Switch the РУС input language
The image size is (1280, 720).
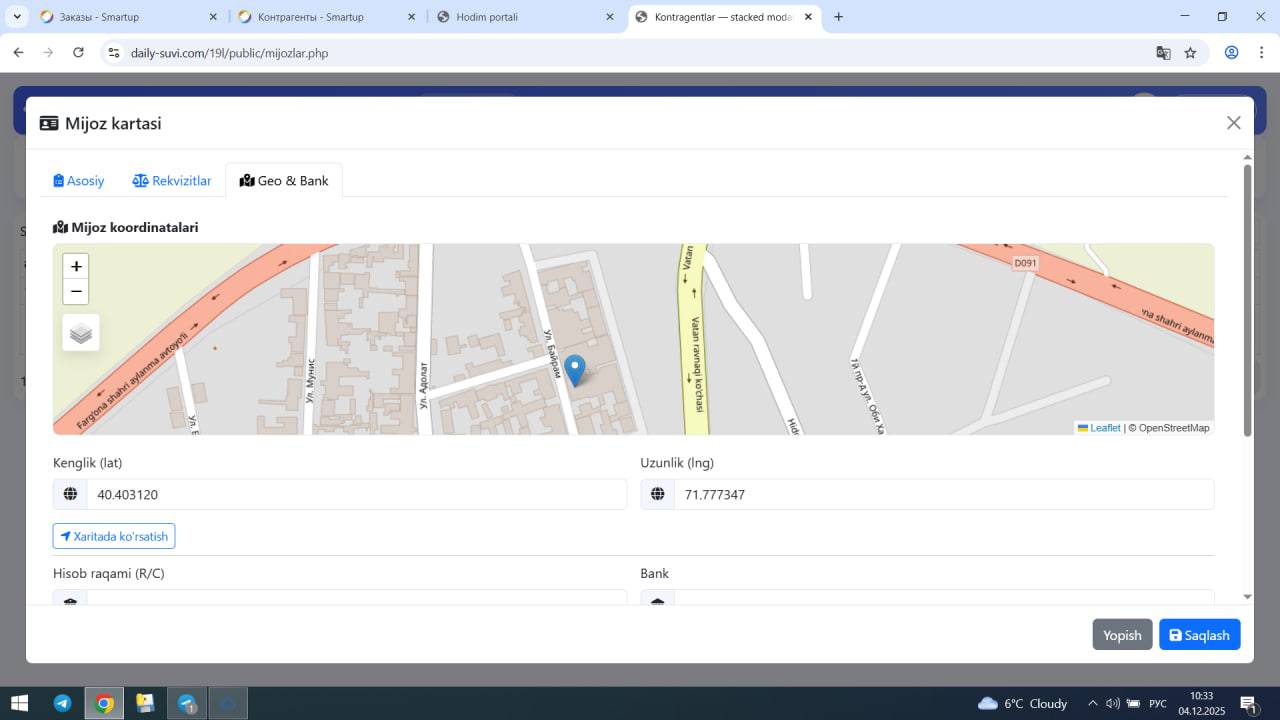pos(1158,703)
